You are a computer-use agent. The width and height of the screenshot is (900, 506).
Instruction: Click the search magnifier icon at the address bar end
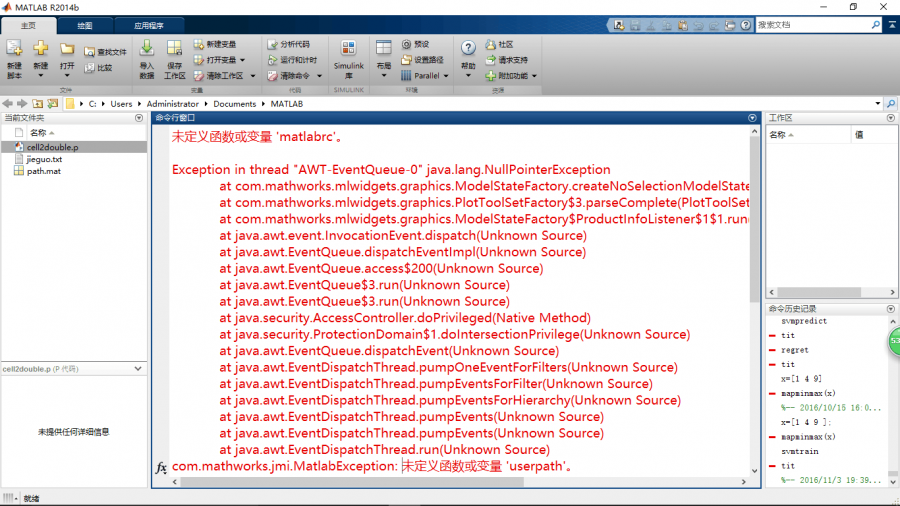[891, 104]
